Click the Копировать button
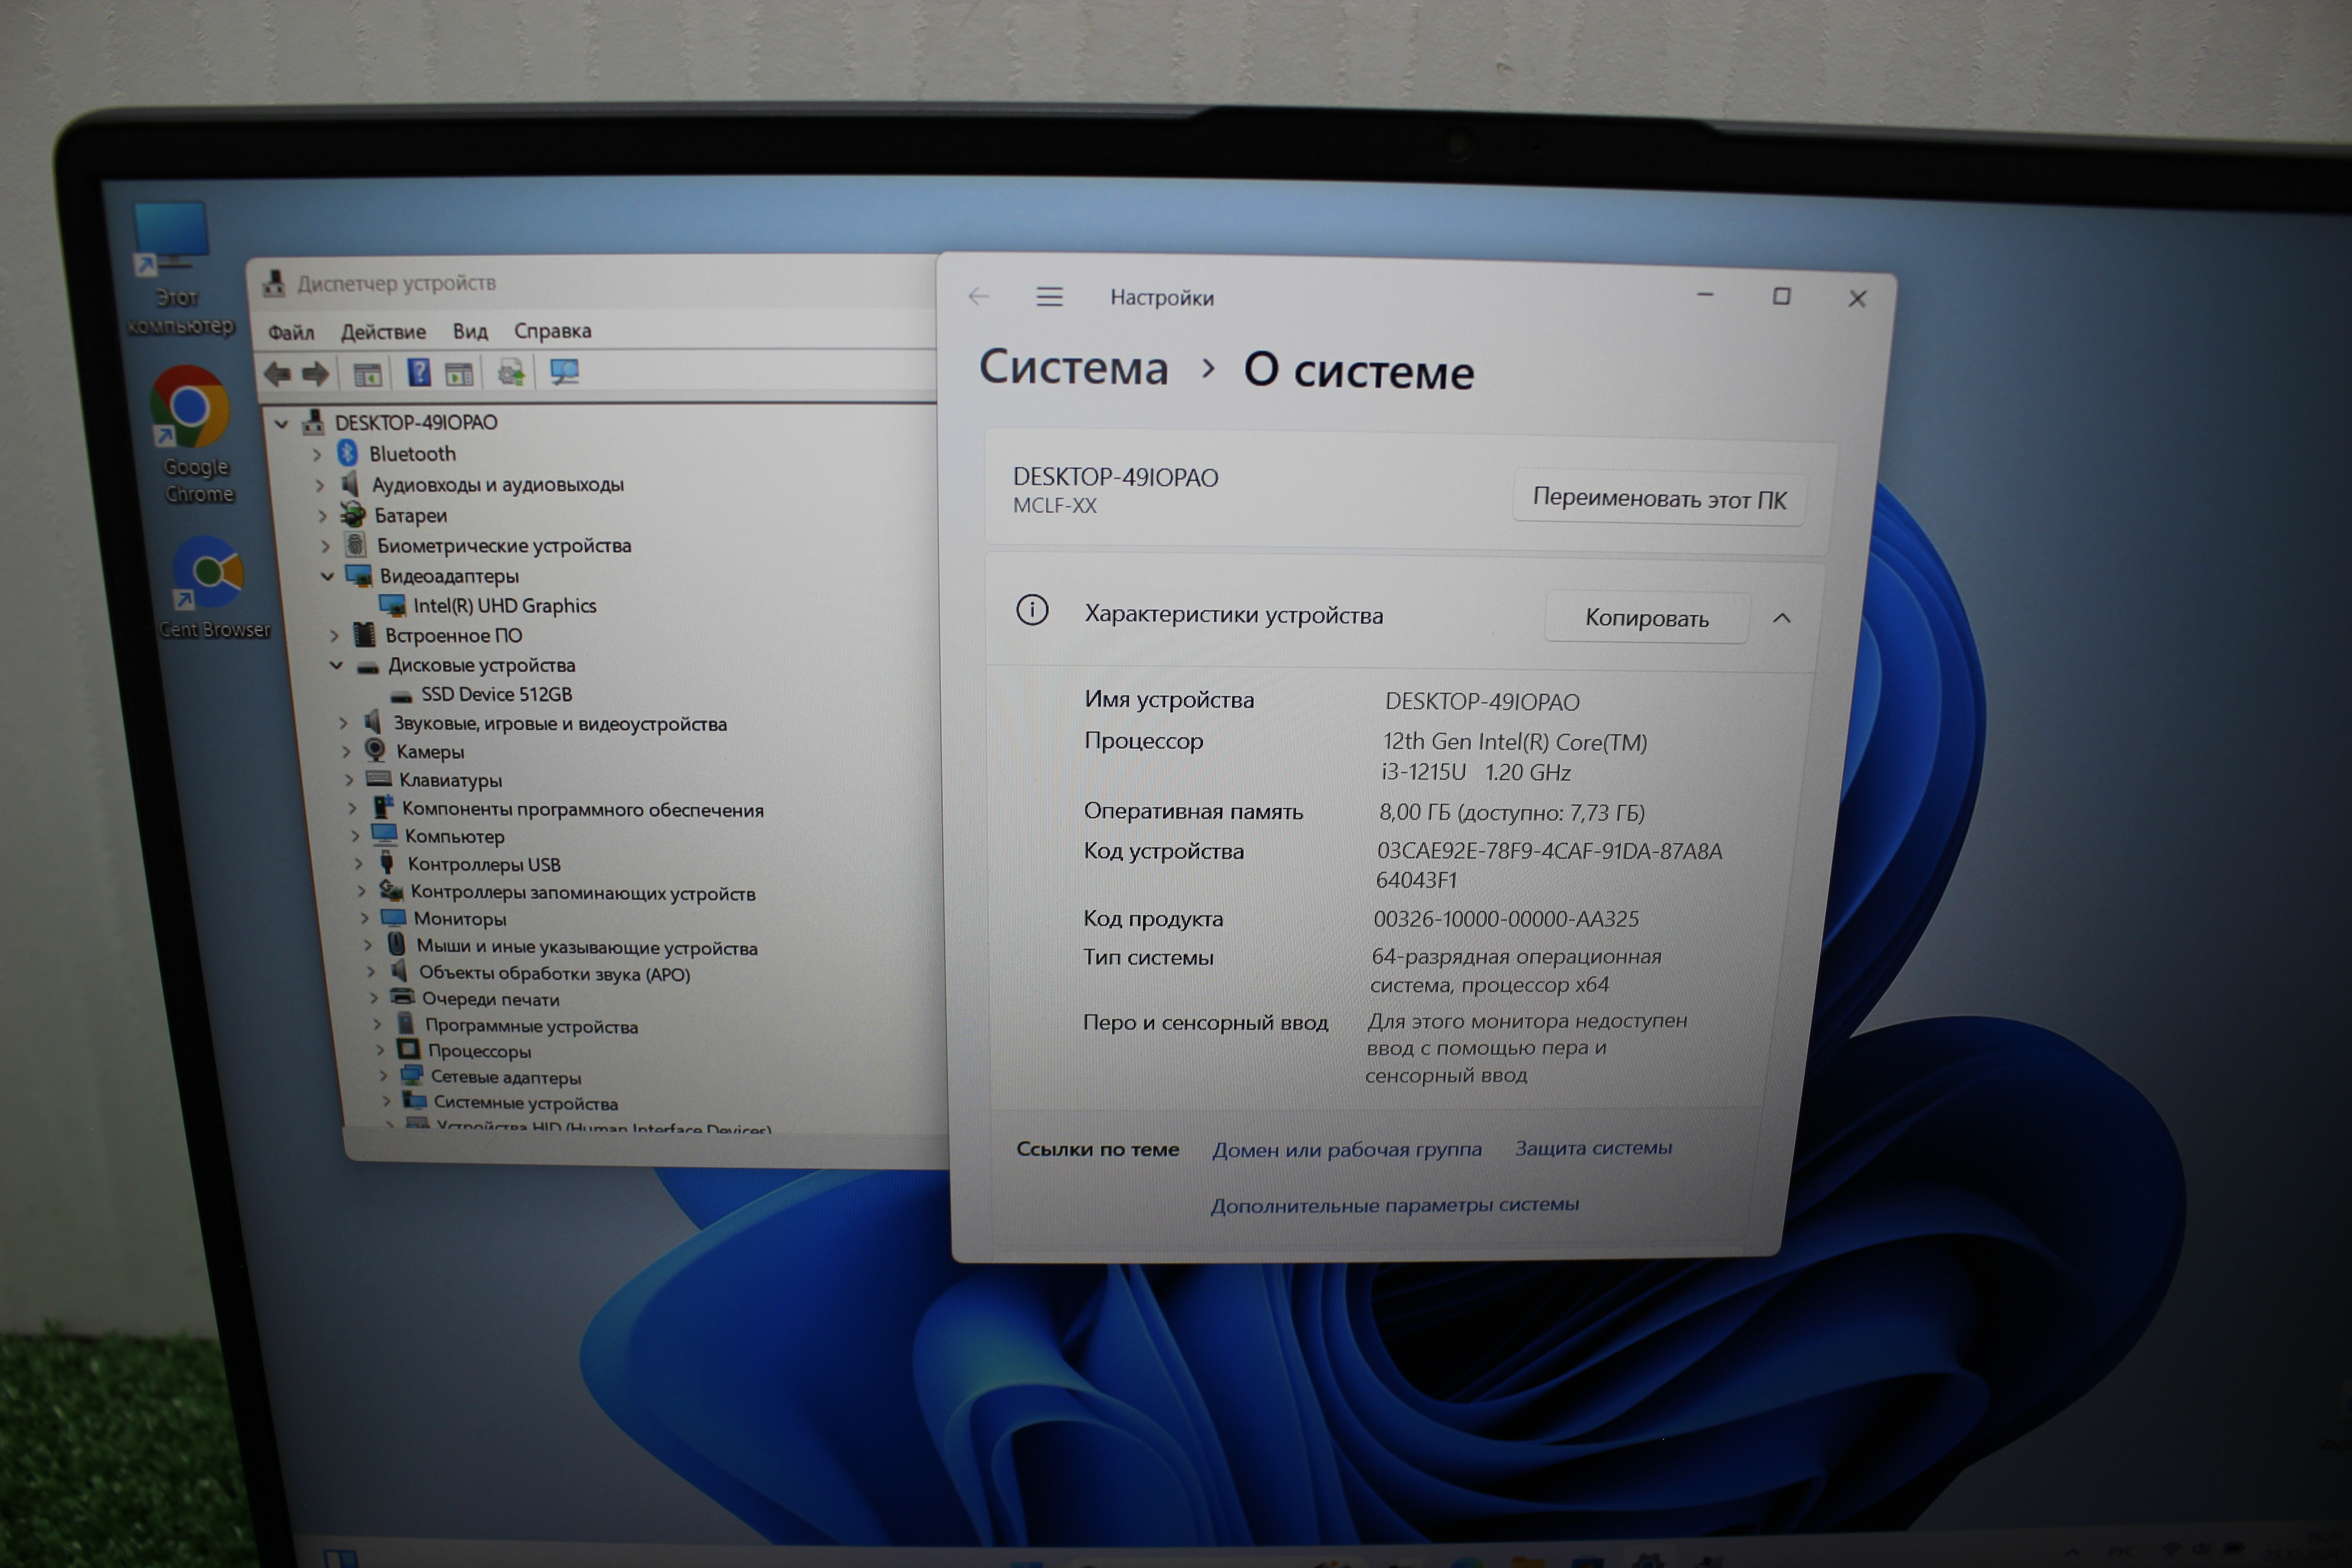Screen dimensions: 2352x1568 (1646, 618)
